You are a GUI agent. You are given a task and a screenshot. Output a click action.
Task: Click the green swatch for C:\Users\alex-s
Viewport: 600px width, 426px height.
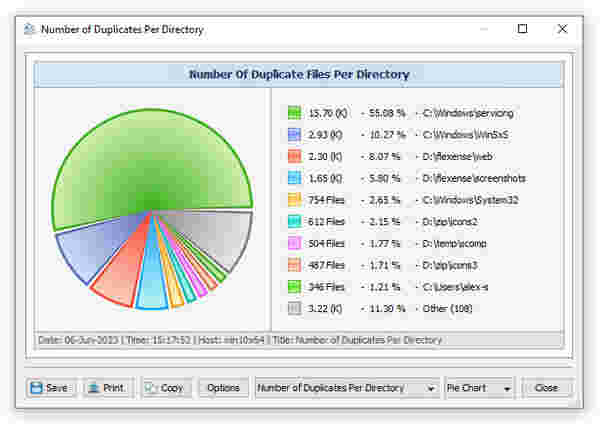point(294,287)
